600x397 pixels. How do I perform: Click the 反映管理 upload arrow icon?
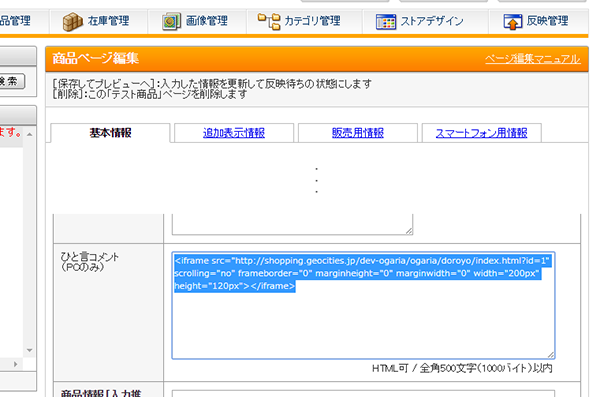coord(513,21)
